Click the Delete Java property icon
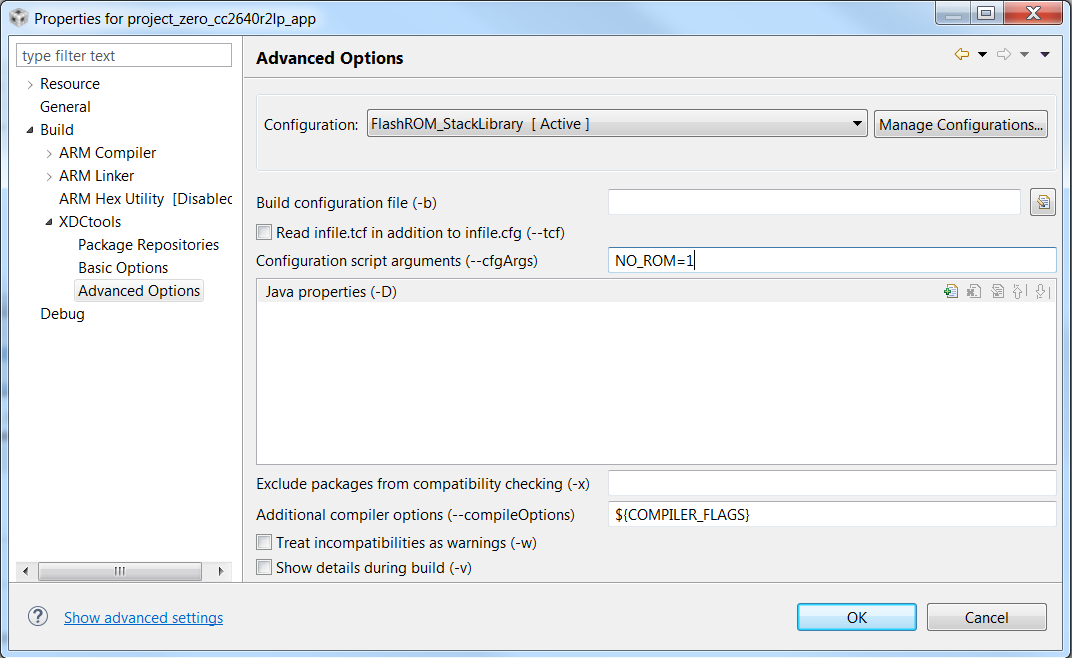Viewport: 1072px width, 658px height. tap(973, 292)
